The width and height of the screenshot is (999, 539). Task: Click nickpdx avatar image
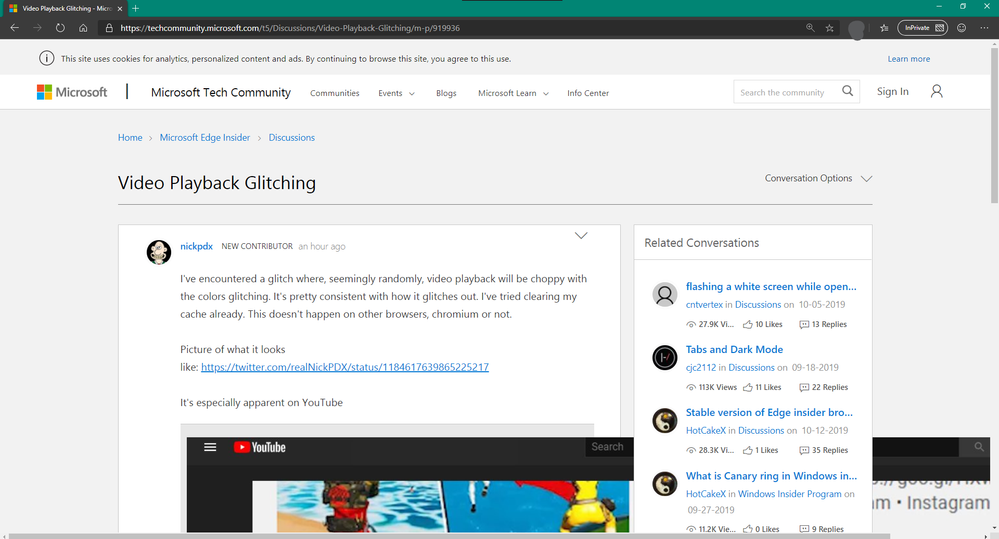pyautogui.click(x=159, y=252)
